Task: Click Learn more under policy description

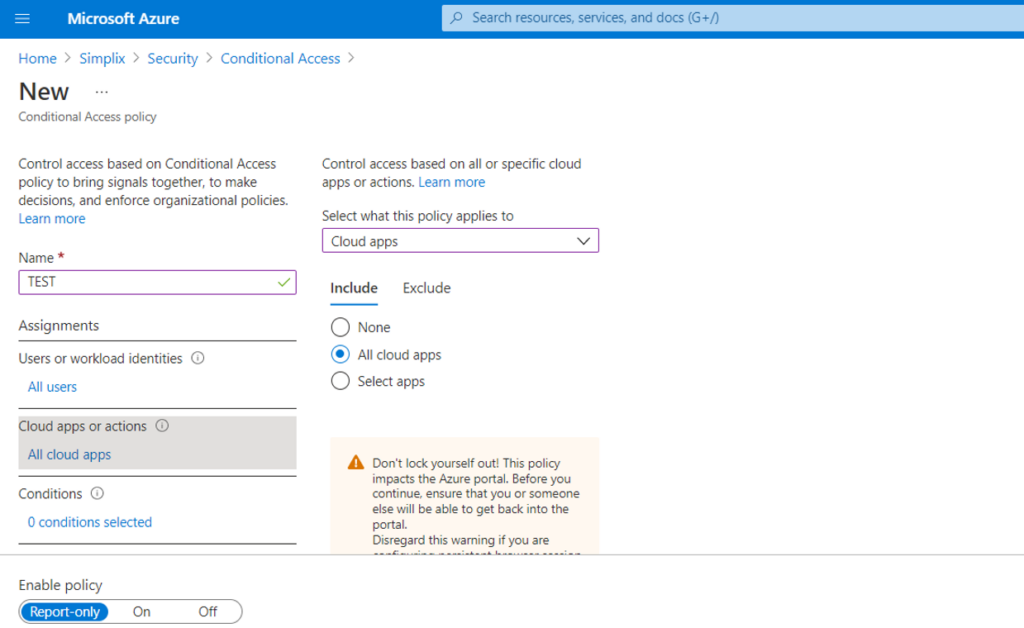Action: tap(52, 219)
